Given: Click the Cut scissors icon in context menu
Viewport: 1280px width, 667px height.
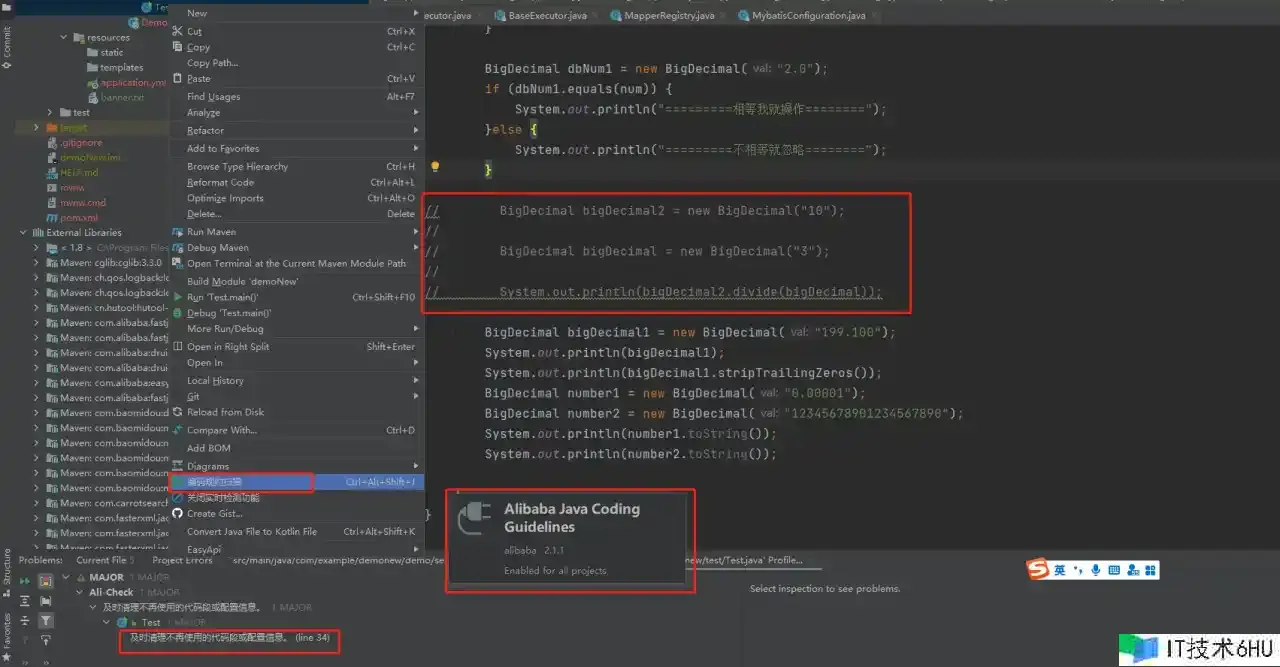Looking at the screenshot, I should click(x=178, y=31).
